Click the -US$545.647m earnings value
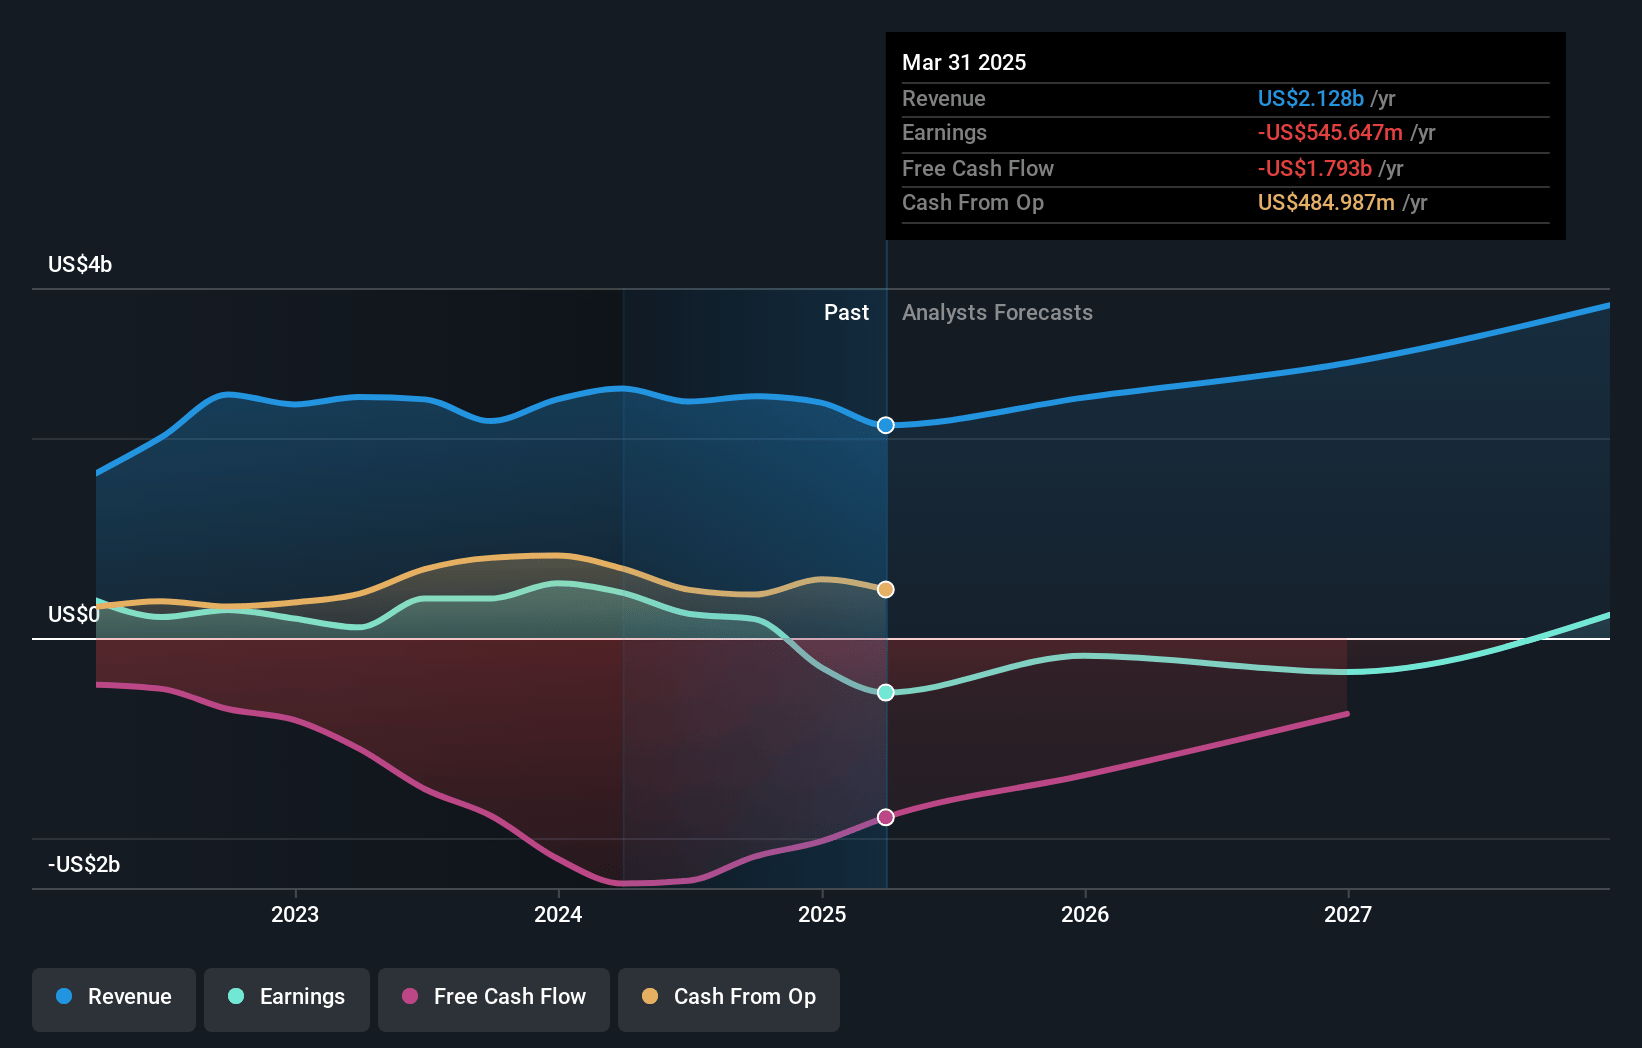1642x1048 pixels. (x=1330, y=132)
